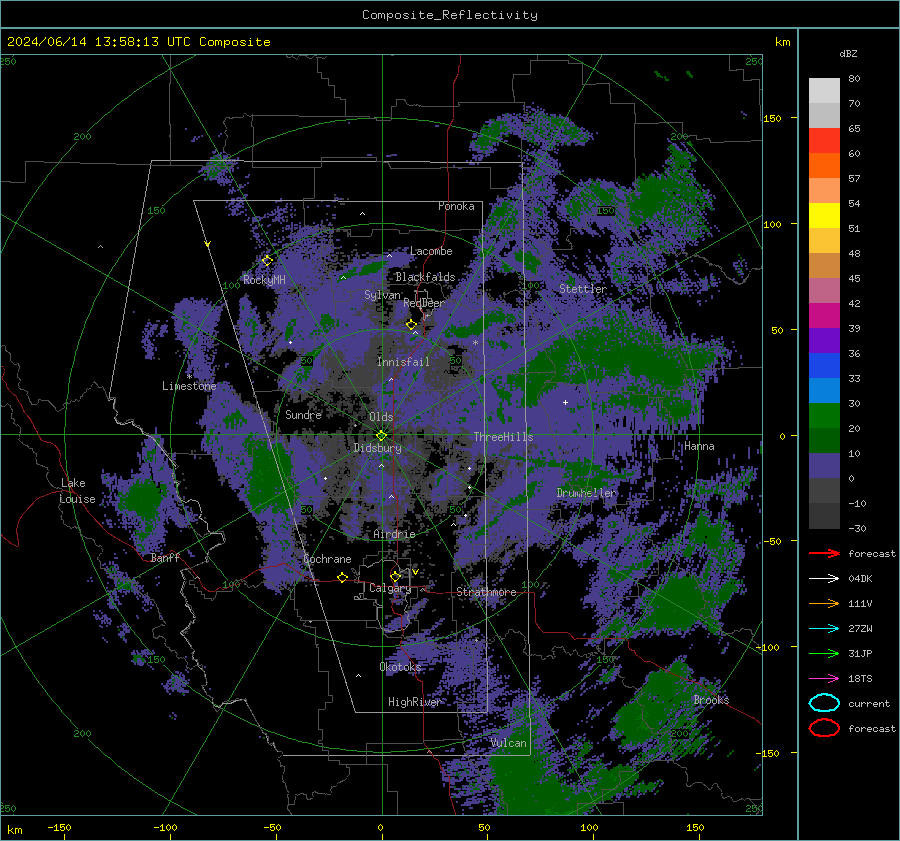The height and width of the screenshot is (841, 900).
Task: Click the Composite_Reflectivity title text
Action: (450, 15)
